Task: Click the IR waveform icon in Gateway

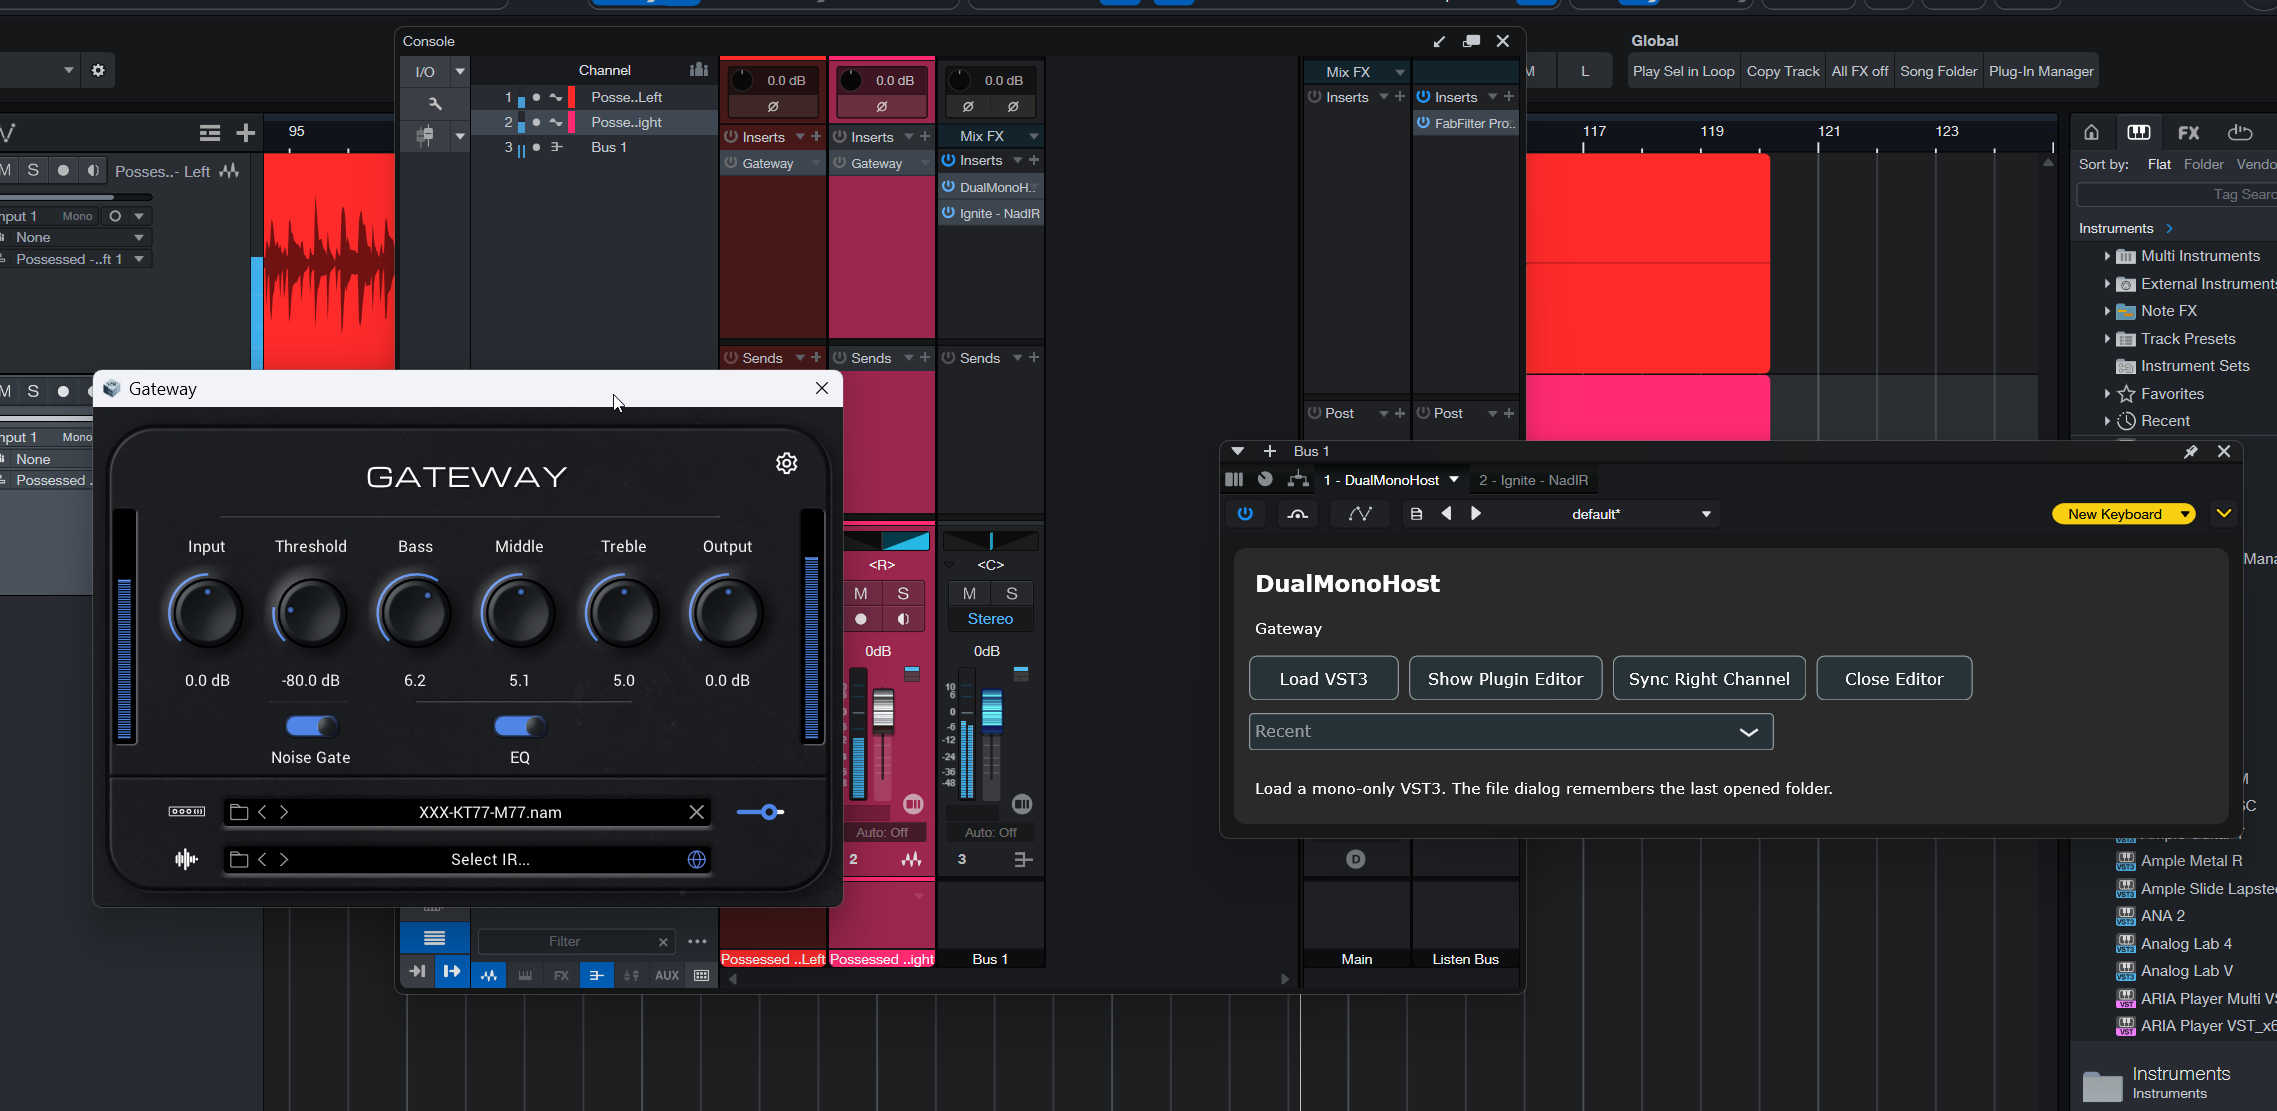Action: pos(186,859)
